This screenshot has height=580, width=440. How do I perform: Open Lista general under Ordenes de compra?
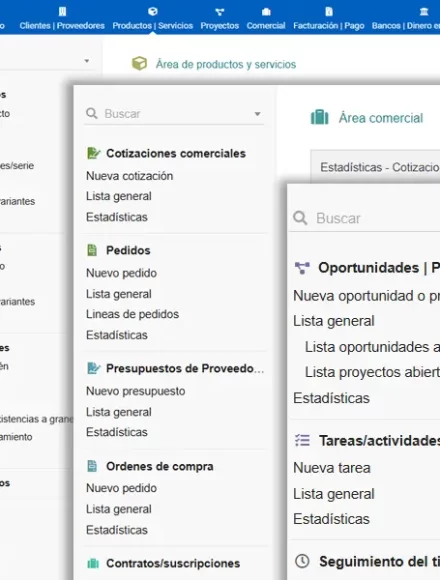point(119,509)
